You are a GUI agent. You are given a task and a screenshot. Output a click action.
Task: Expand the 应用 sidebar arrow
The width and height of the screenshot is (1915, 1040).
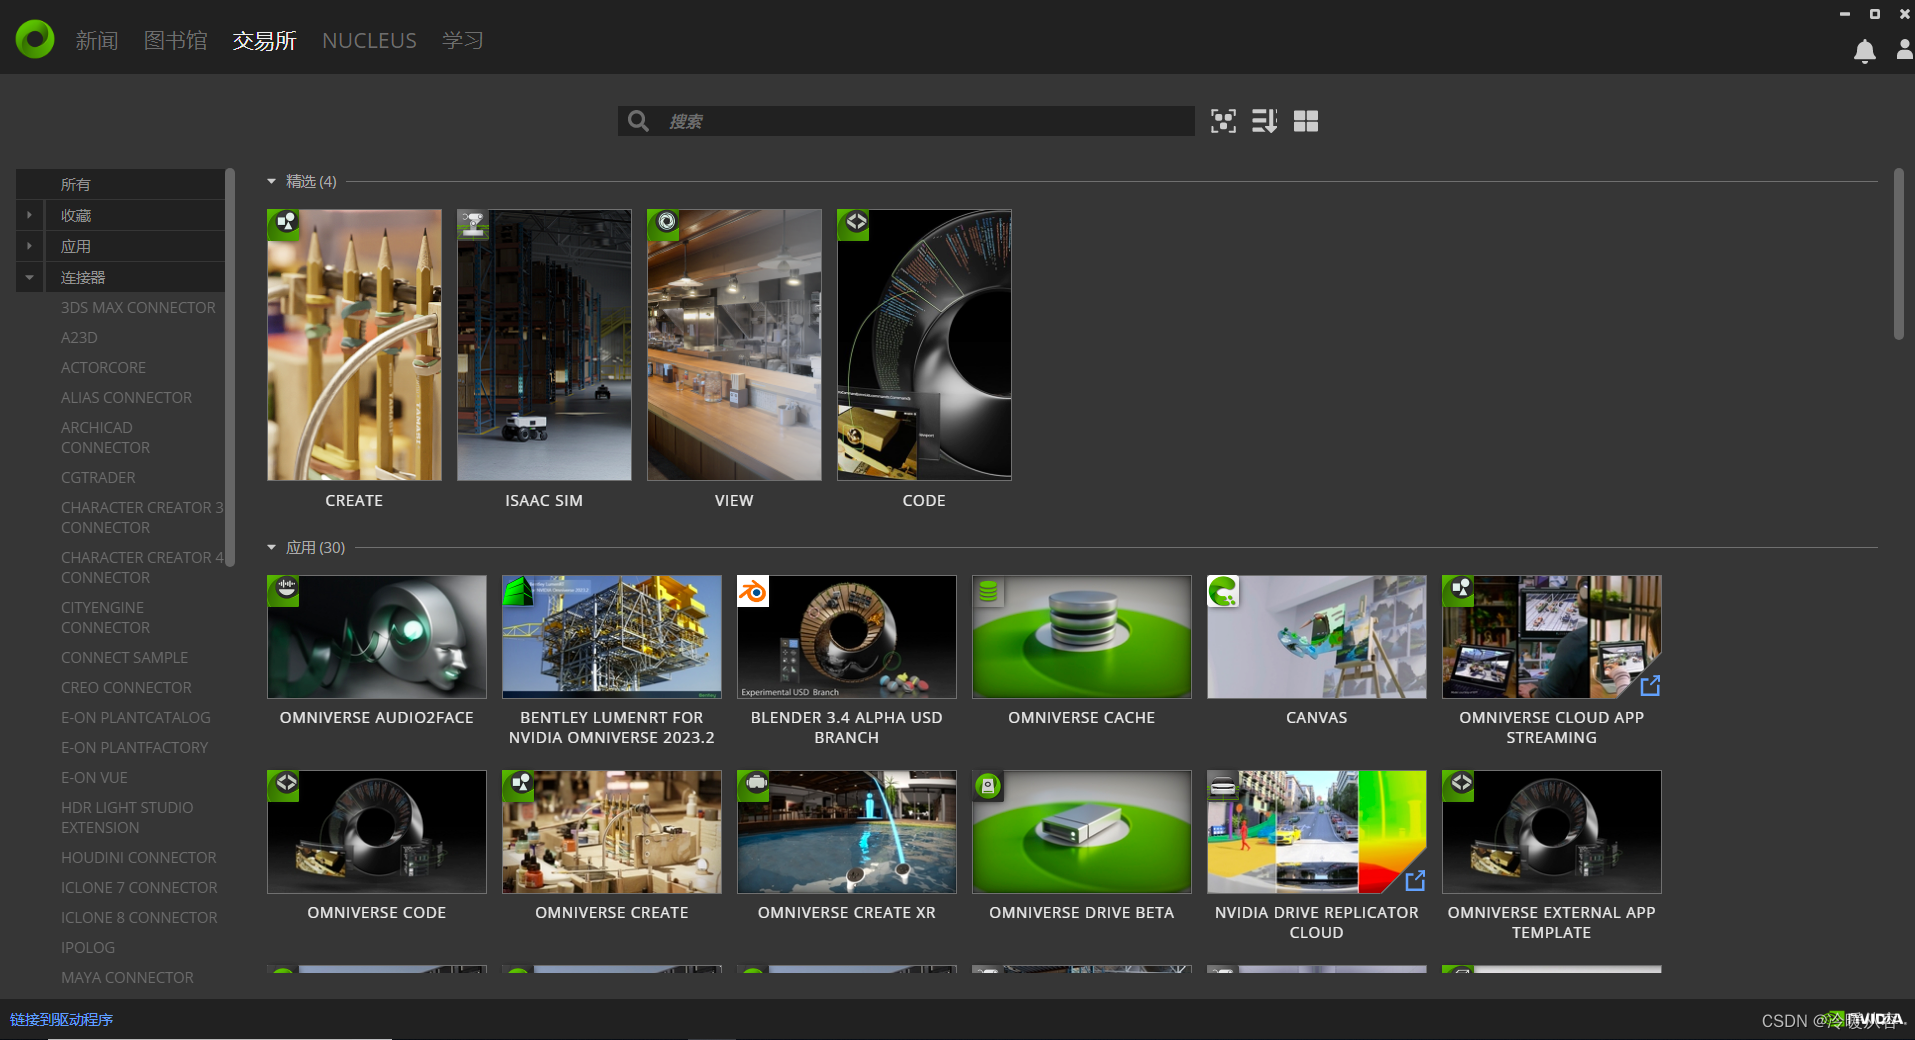click(29, 246)
